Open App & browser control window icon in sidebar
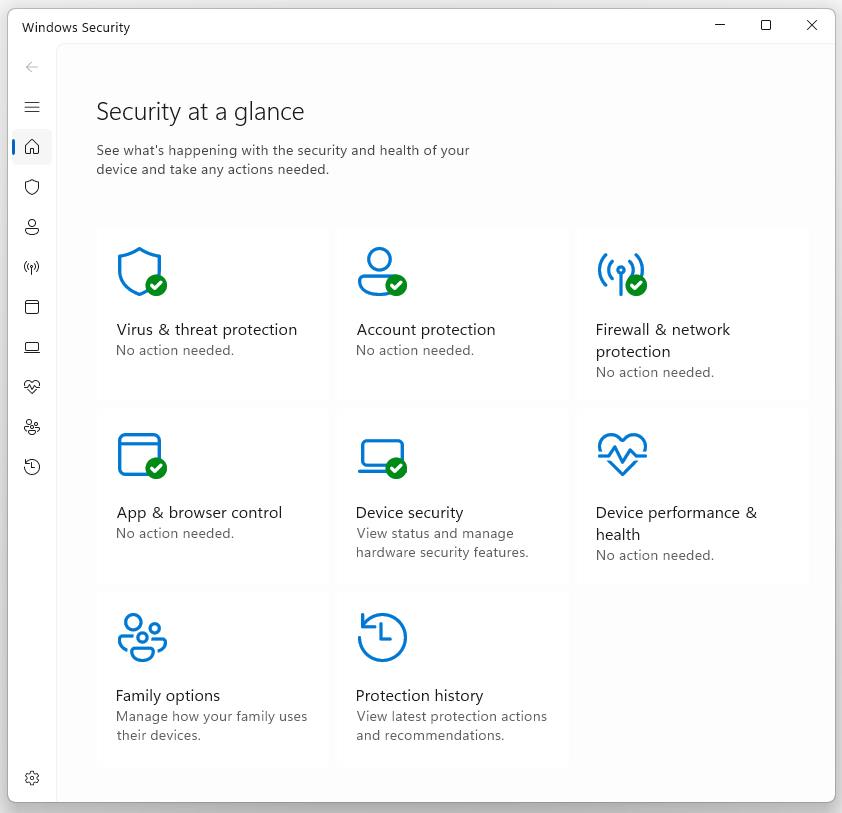842x813 pixels. [x=32, y=307]
